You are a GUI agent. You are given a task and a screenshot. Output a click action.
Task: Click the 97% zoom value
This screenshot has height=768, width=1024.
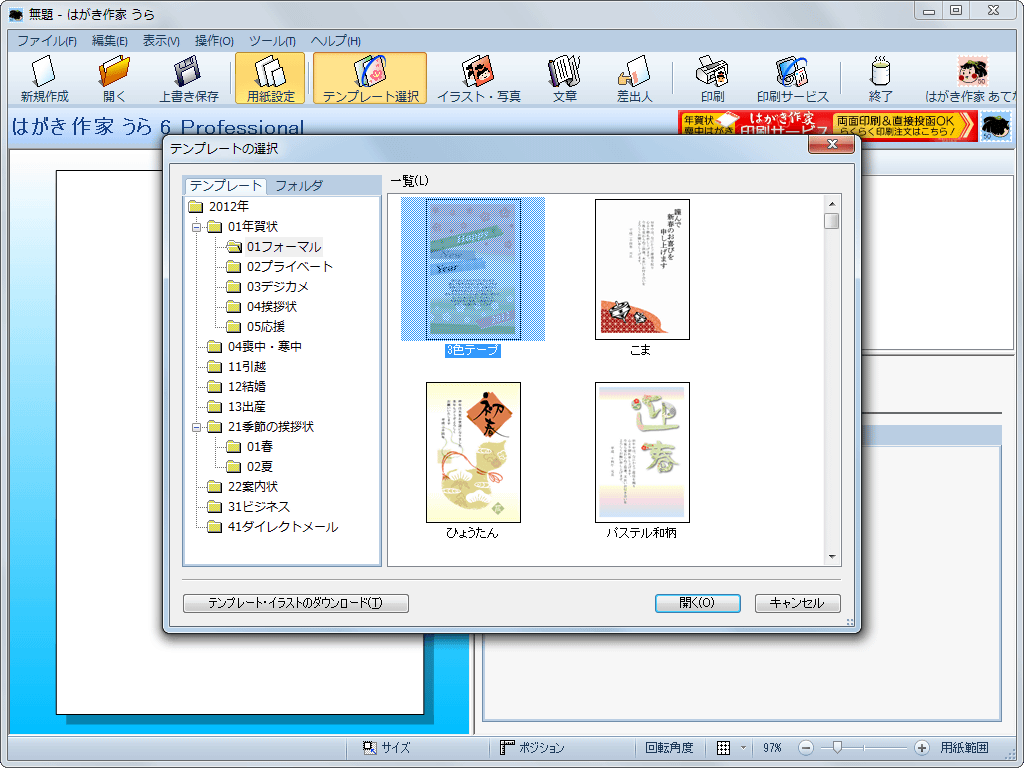(x=772, y=748)
